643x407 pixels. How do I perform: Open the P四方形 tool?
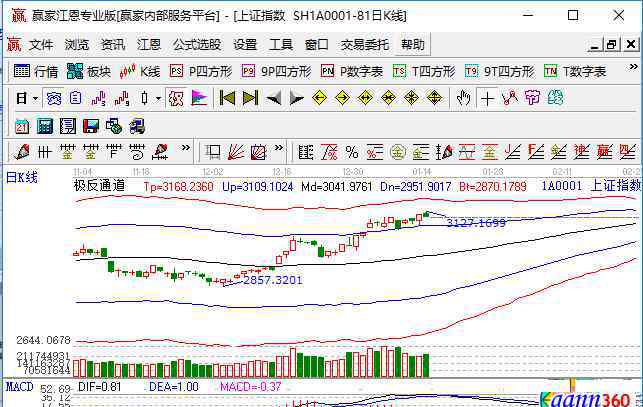(x=201, y=71)
